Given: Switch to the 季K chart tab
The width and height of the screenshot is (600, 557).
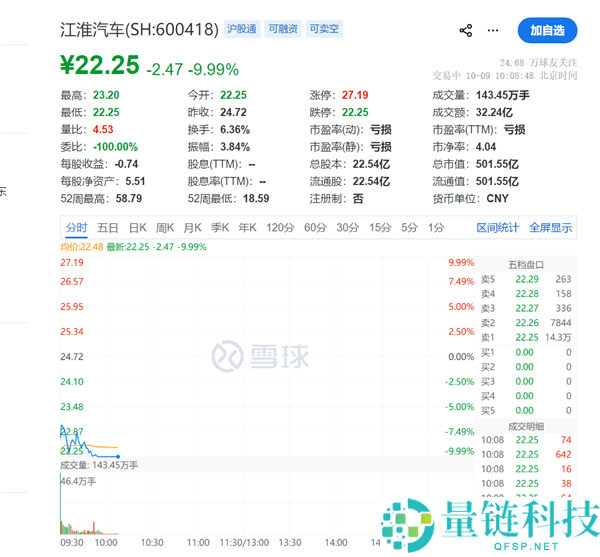Looking at the screenshot, I should pyautogui.click(x=220, y=228).
